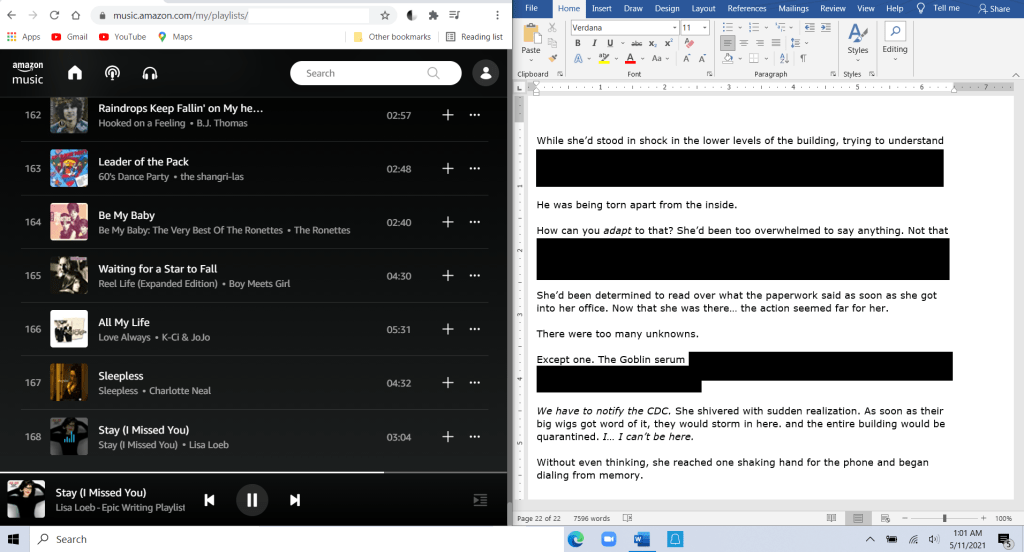Open the "Waiting for a Star to Fall" song title

(x=157, y=269)
